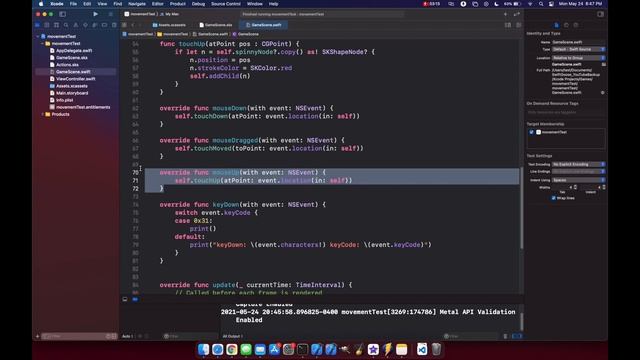
Task: Clear the console with trash icon
Action: pos(505,336)
